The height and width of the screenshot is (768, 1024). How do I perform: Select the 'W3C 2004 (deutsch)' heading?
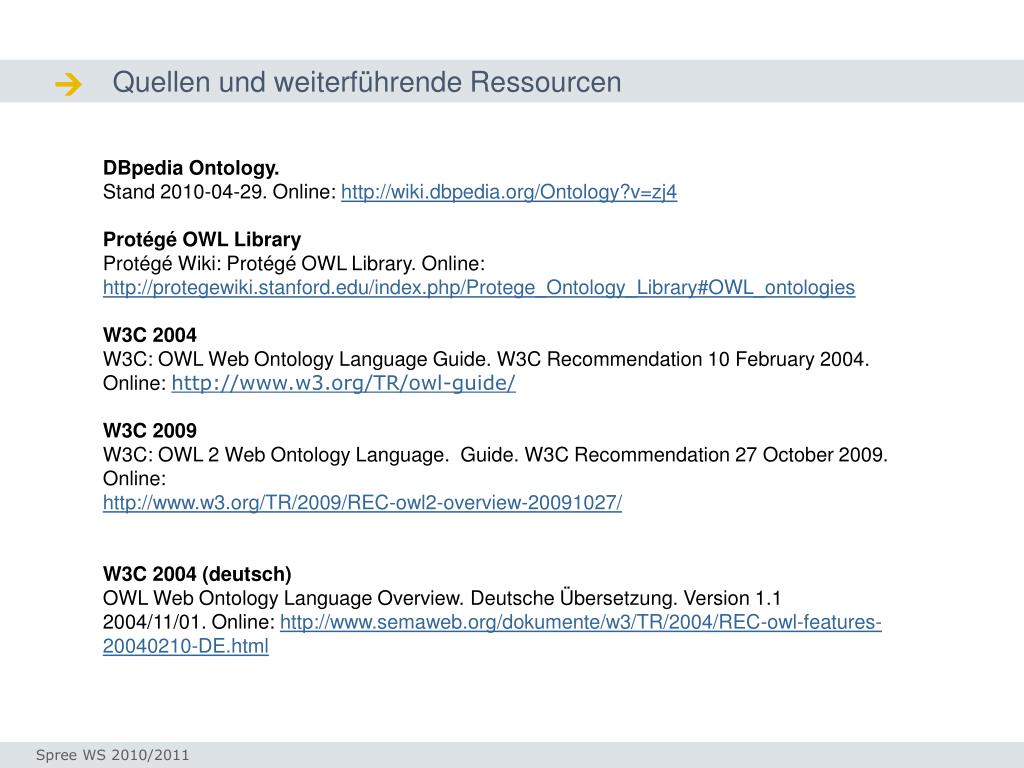(197, 574)
